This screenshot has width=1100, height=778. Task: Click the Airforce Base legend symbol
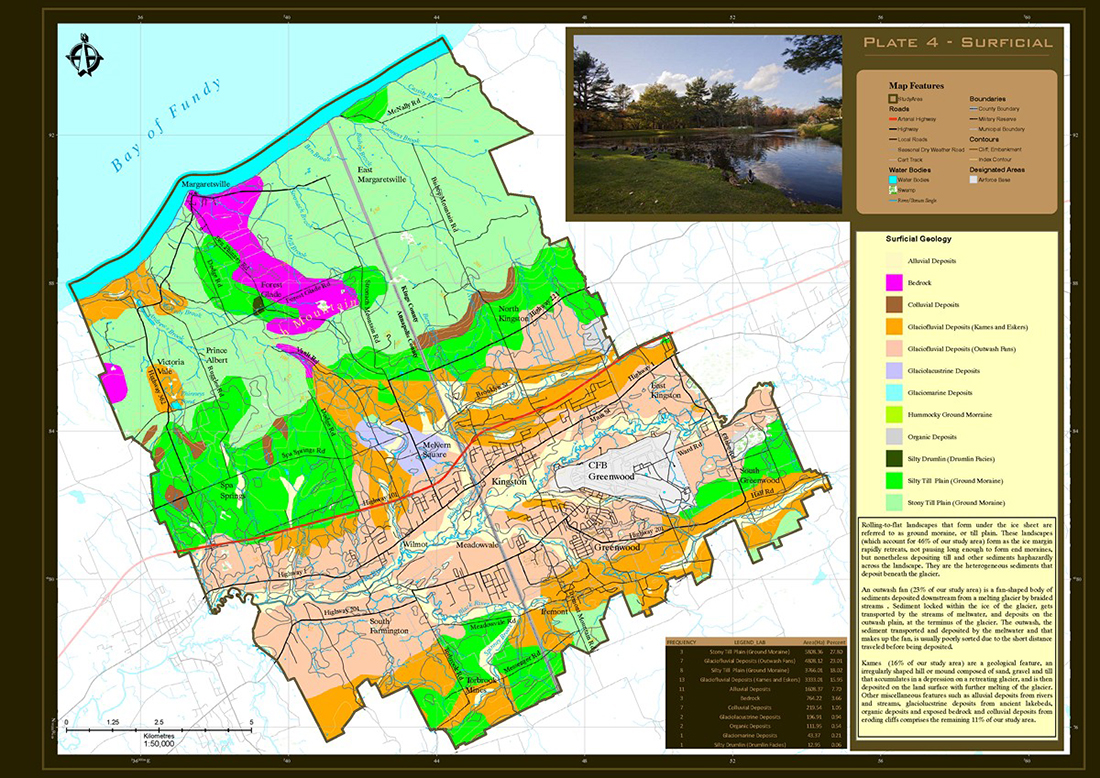point(974,180)
